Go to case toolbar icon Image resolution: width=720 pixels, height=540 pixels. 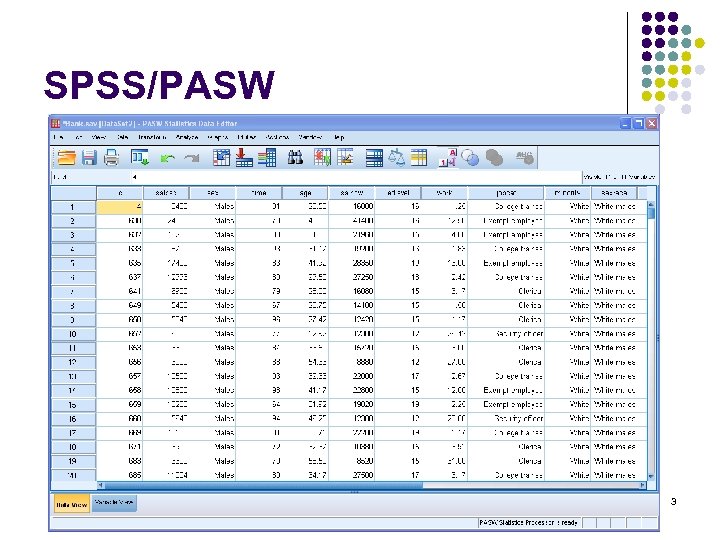point(221,158)
